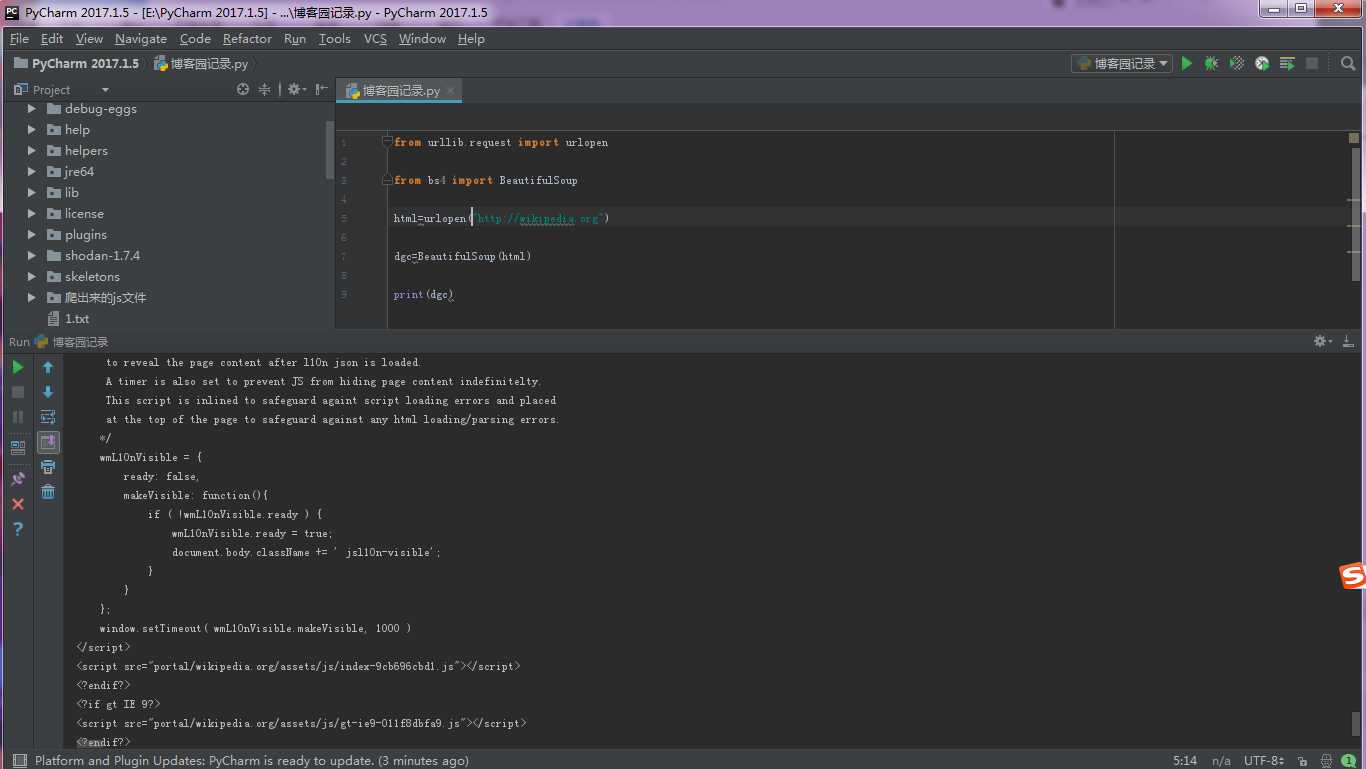This screenshot has width=1366, height=769.
Task: Open Hector inspections icon in status bar
Action: [x=1326, y=761]
